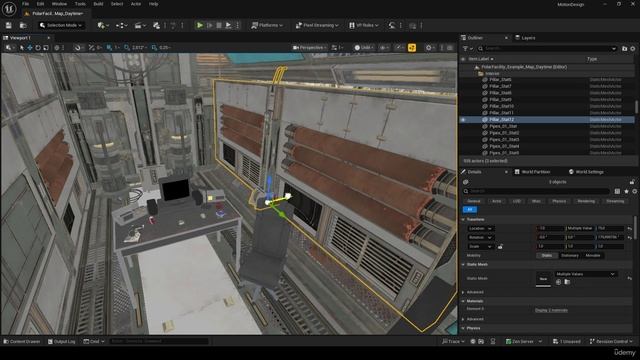Open the Help menu
This screenshot has height=360, width=640.
[153, 4]
